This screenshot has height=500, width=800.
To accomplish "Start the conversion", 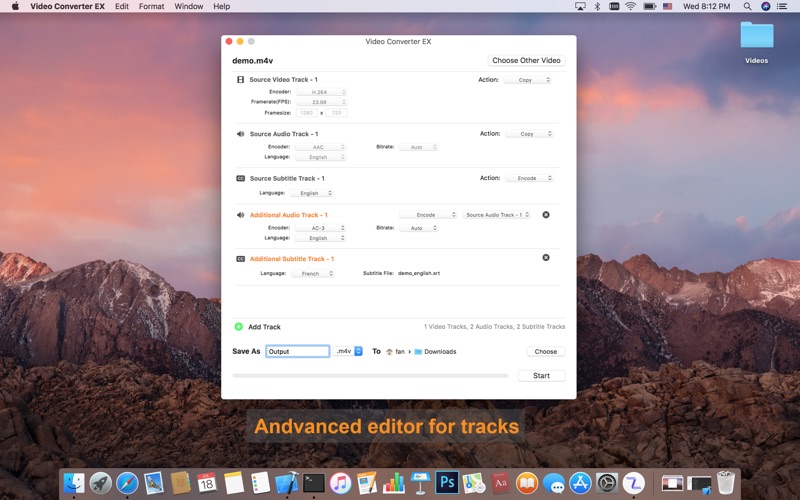I will point(541,376).
